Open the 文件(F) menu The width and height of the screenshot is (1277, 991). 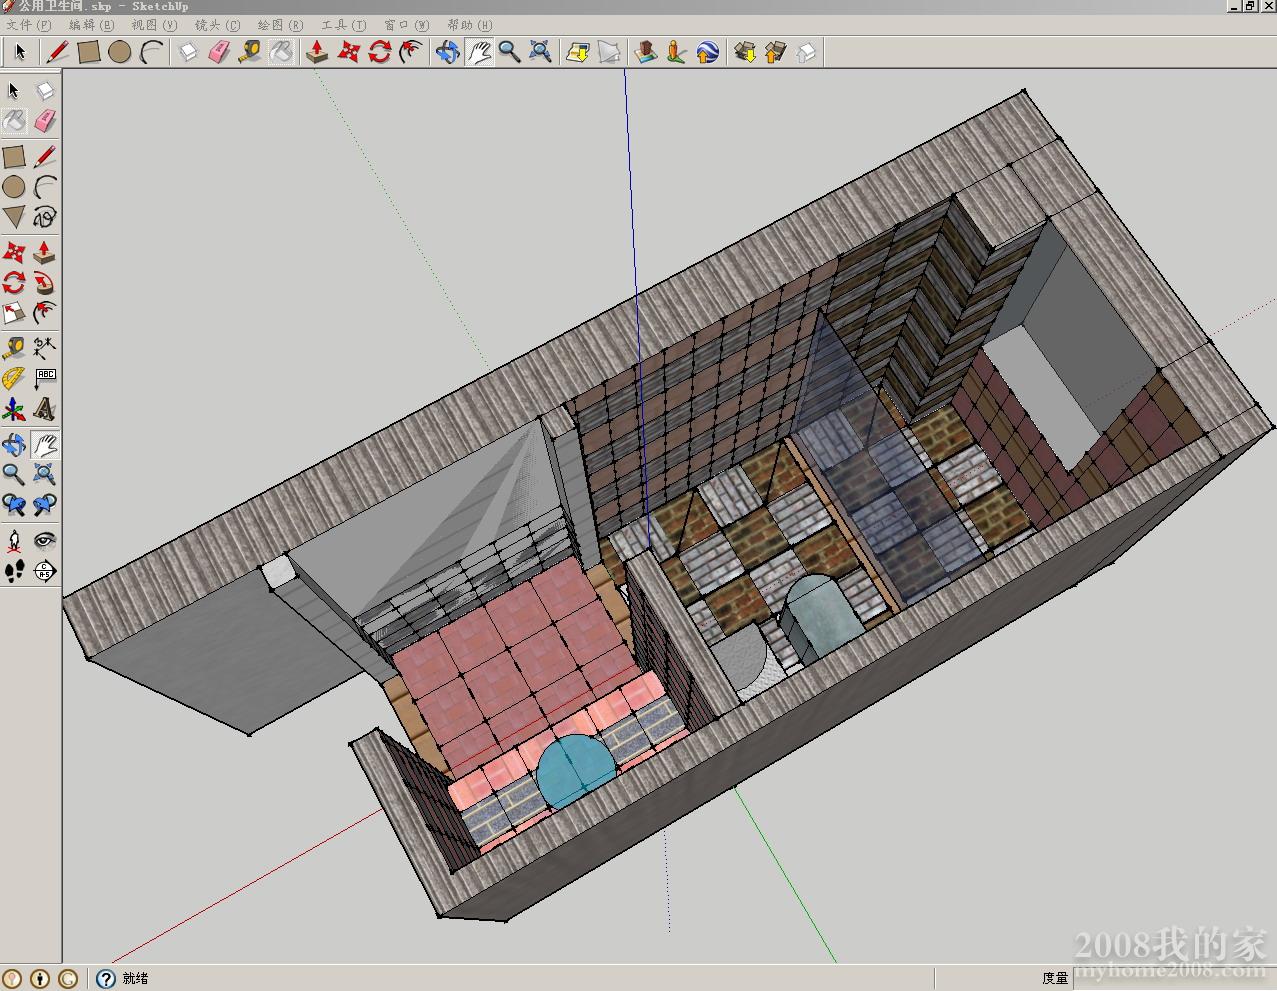pos(29,25)
